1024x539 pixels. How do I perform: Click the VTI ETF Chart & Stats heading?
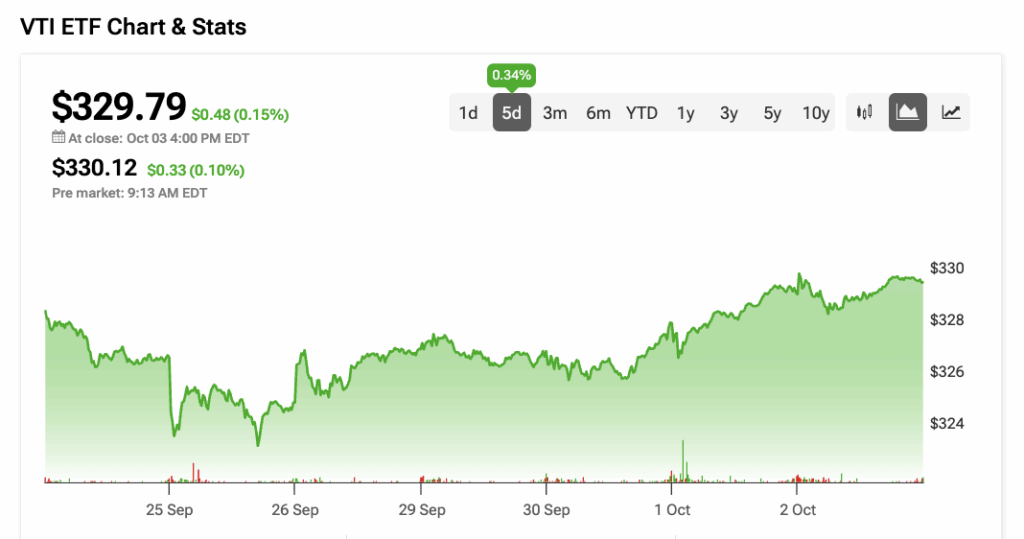click(133, 27)
